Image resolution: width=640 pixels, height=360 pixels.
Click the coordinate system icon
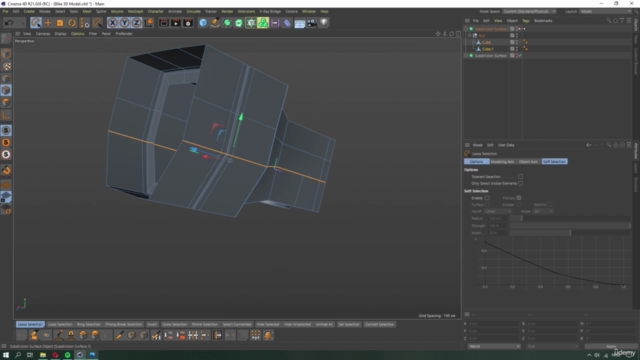click(x=149, y=23)
